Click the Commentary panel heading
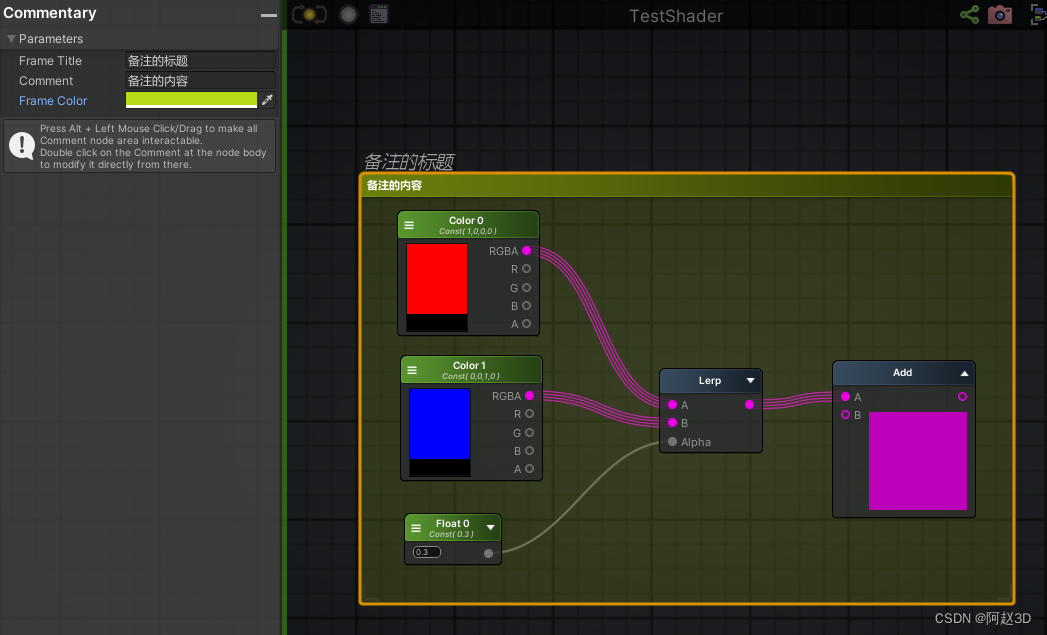 pos(49,13)
